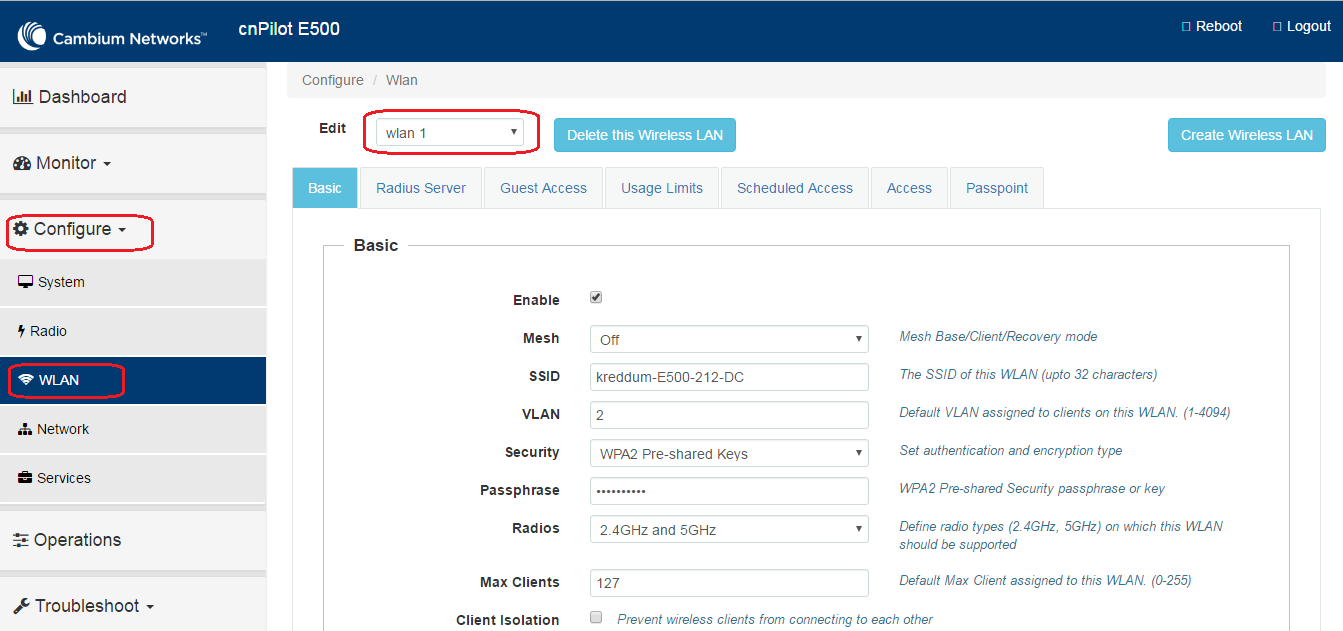The width and height of the screenshot is (1343, 631).
Task: Click the 'Mesh Base/Client/Recovery mode' help text
Action: [998, 337]
